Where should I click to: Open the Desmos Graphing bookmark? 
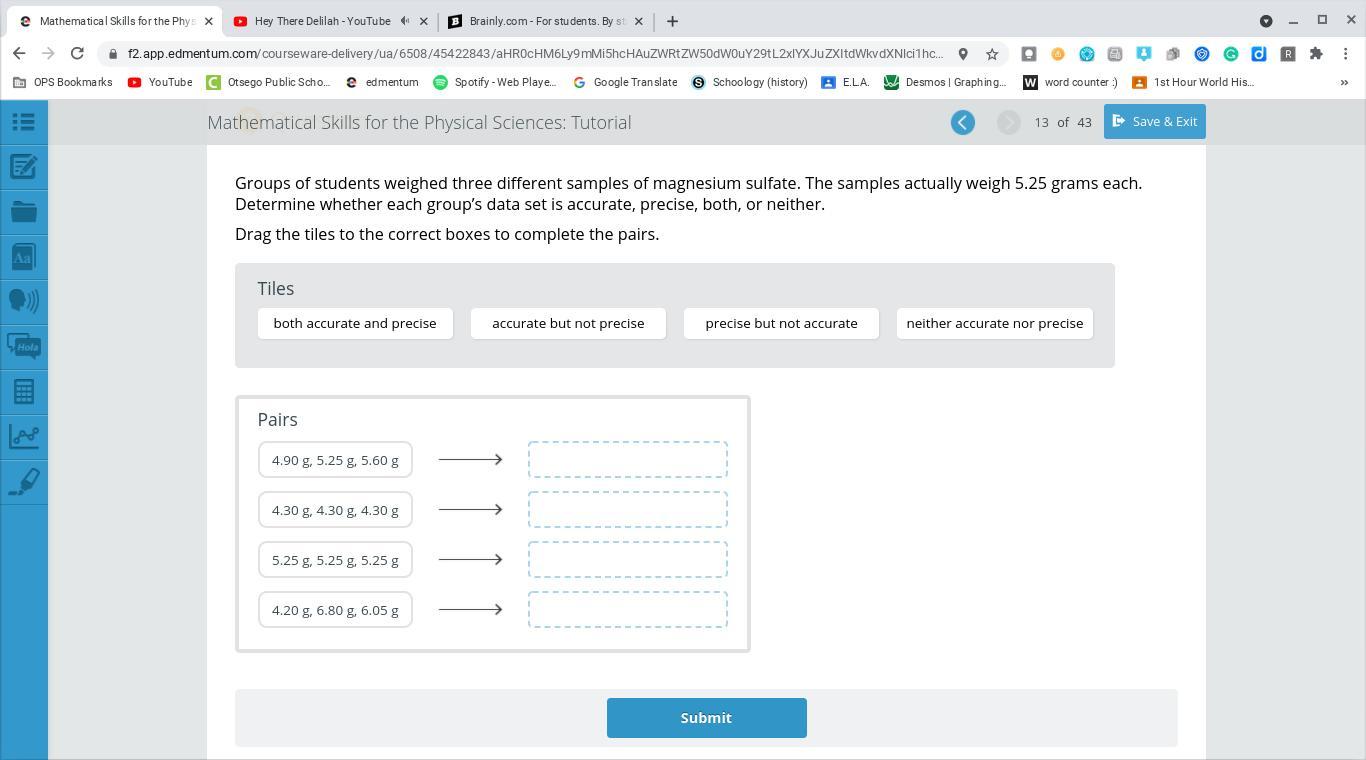click(x=945, y=82)
